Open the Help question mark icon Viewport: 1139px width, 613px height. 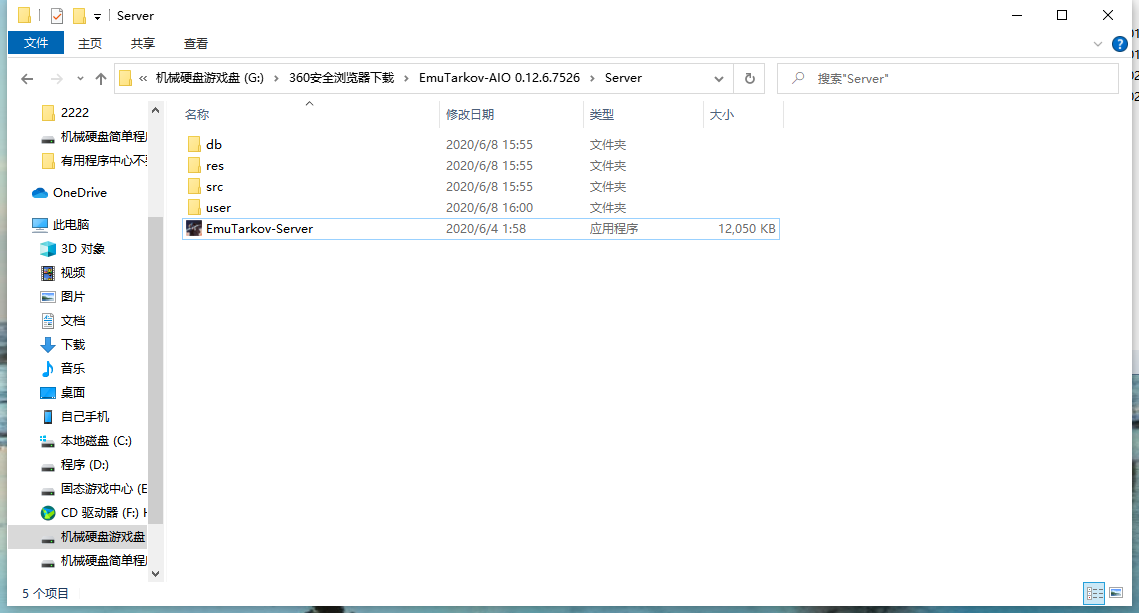coord(1119,44)
